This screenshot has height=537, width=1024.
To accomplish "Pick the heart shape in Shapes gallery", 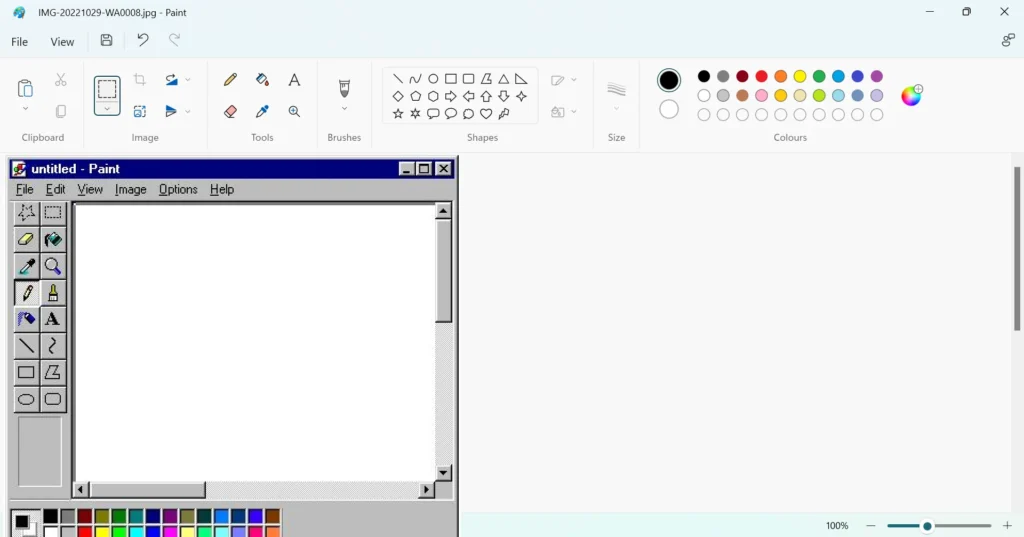I will tap(486, 114).
